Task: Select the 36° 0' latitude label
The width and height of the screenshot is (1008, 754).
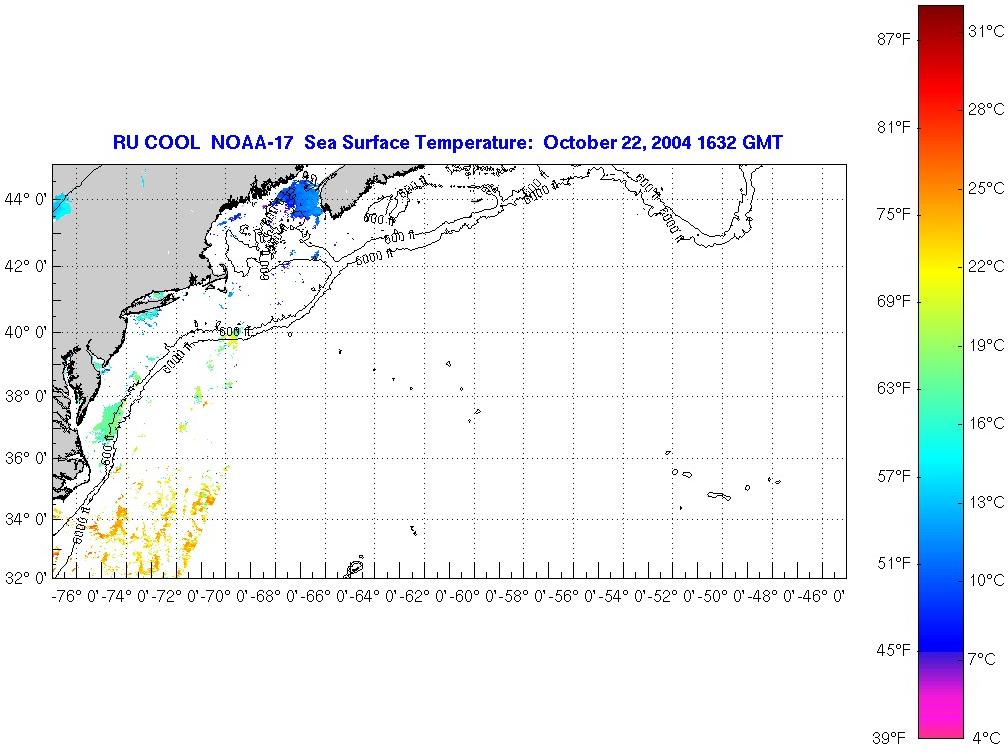Action: coord(25,458)
